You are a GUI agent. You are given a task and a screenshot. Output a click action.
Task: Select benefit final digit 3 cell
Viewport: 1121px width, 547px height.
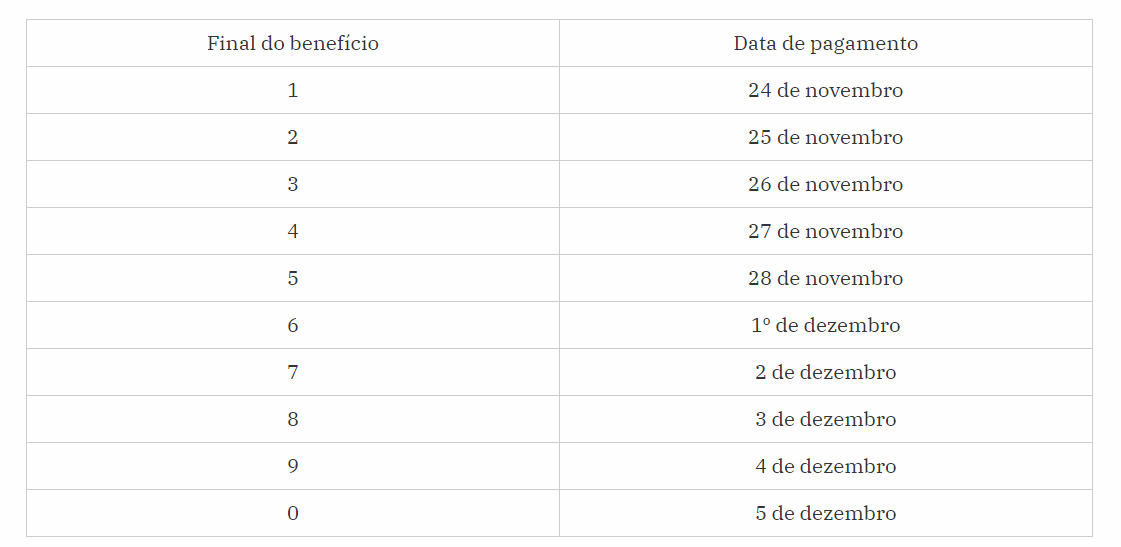coord(292,184)
